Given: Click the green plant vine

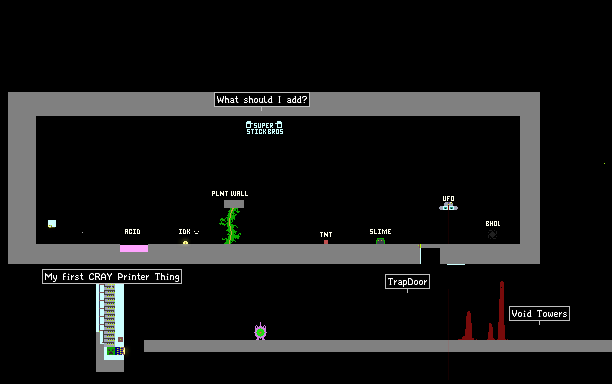Looking at the screenshot, I should pos(230,226).
